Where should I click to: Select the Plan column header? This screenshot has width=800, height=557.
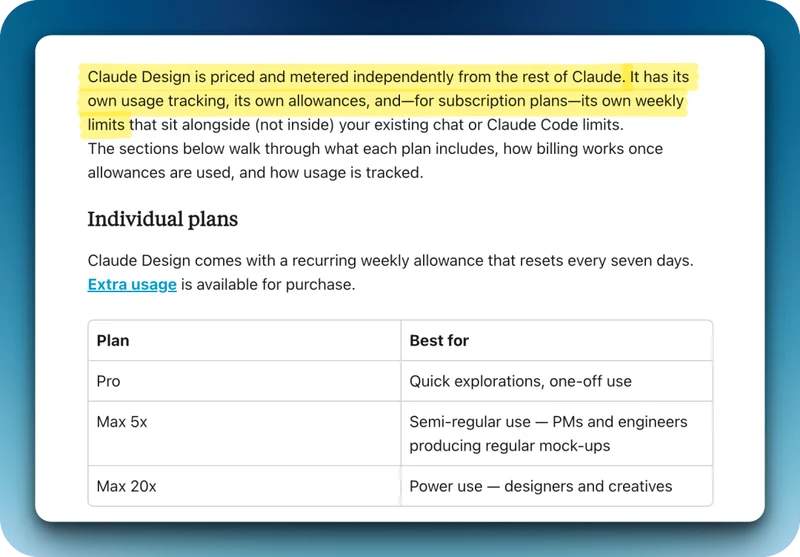tap(113, 340)
